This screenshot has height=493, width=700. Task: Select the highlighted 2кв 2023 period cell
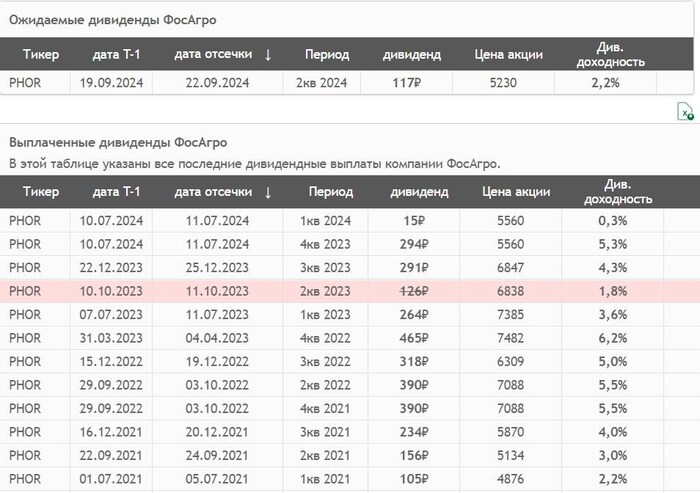pyautogui.click(x=325, y=291)
